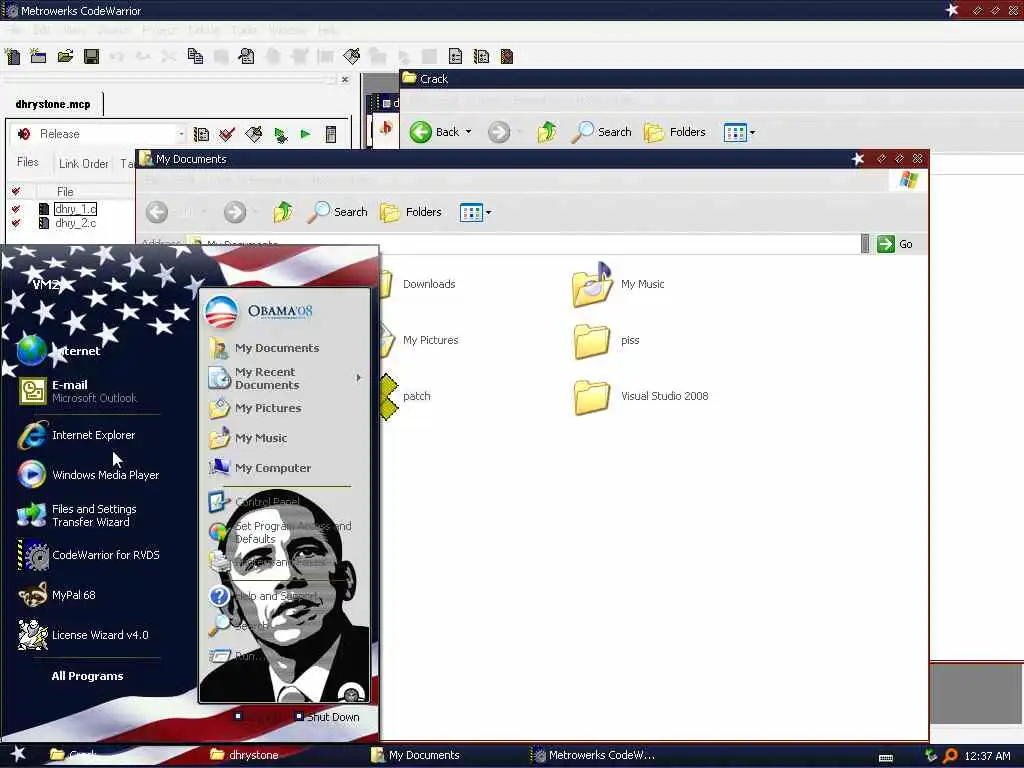This screenshot has width=1024, height=768.
Task: Open My Computer from the Start menu
Action: pyautogui.click(x=261, y=468)
